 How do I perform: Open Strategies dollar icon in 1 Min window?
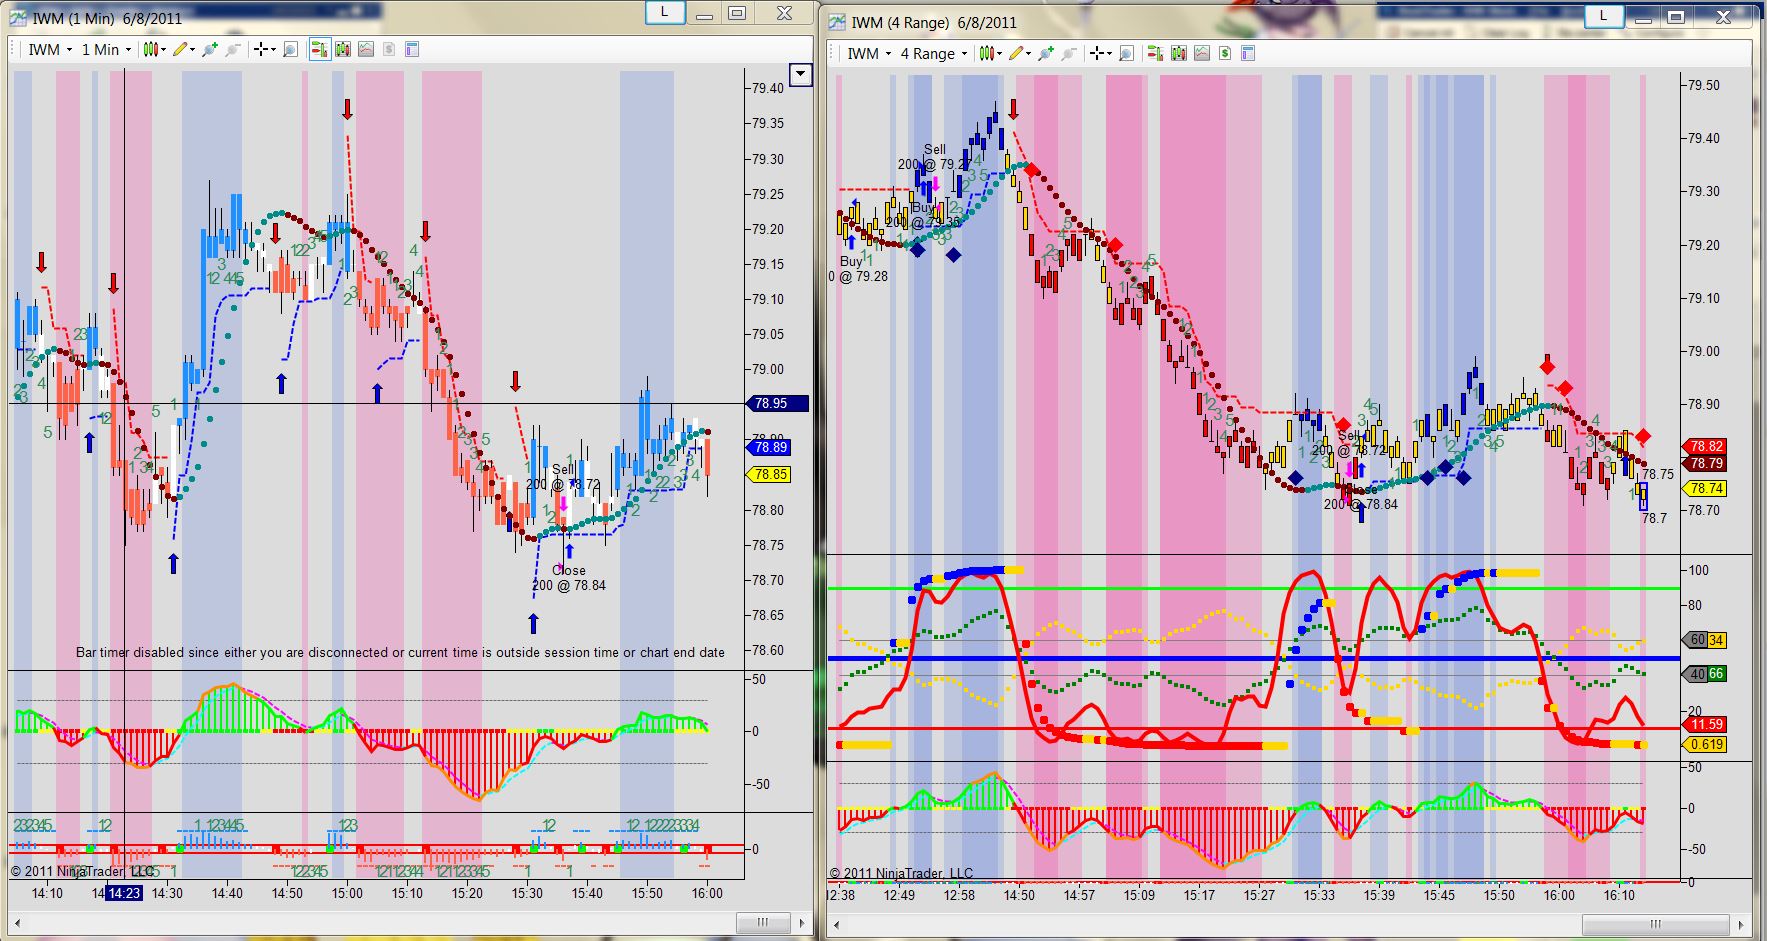[x=389, y=49]
